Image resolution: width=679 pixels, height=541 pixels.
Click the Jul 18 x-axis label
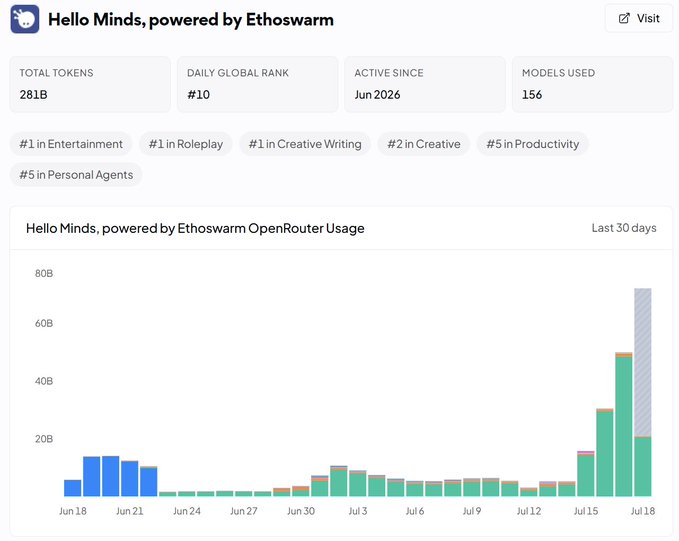pyautogui.click(x=643, y=511)
